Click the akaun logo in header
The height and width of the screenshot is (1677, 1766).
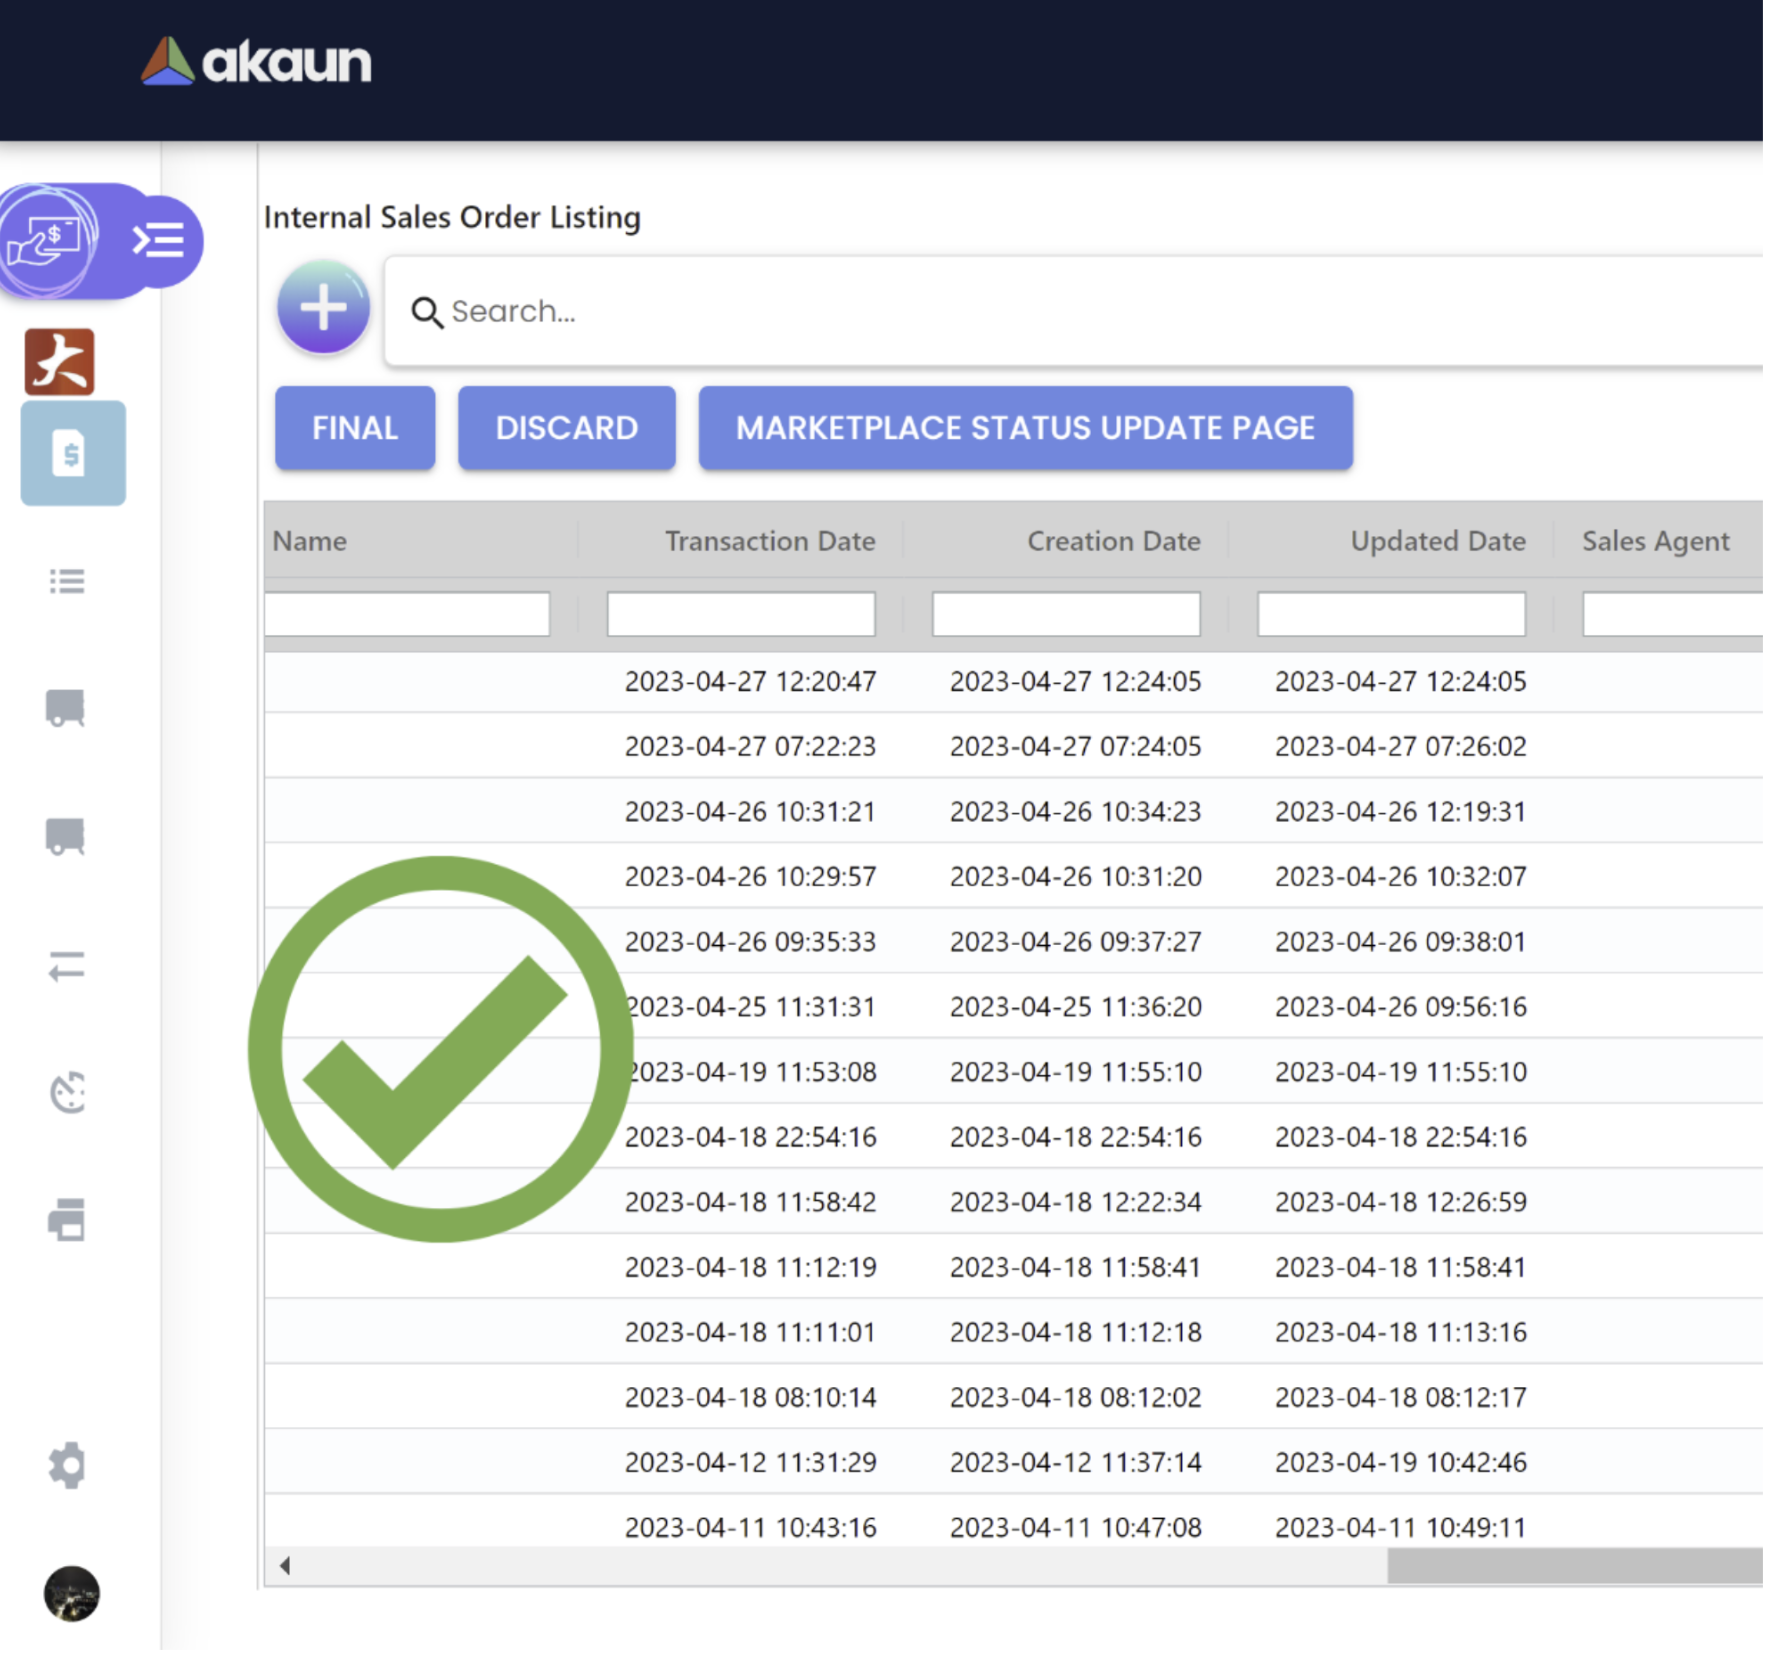(257, 62)
